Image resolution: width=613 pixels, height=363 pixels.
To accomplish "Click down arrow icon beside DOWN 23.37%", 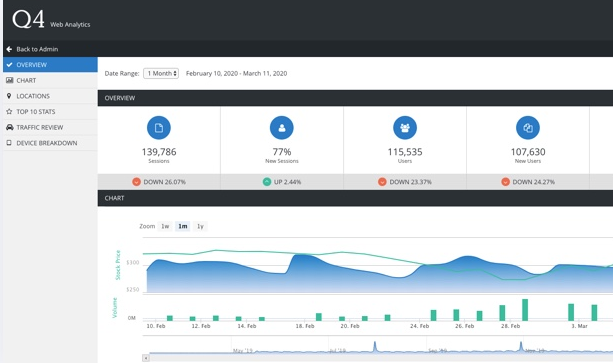I will pos(382,182).
